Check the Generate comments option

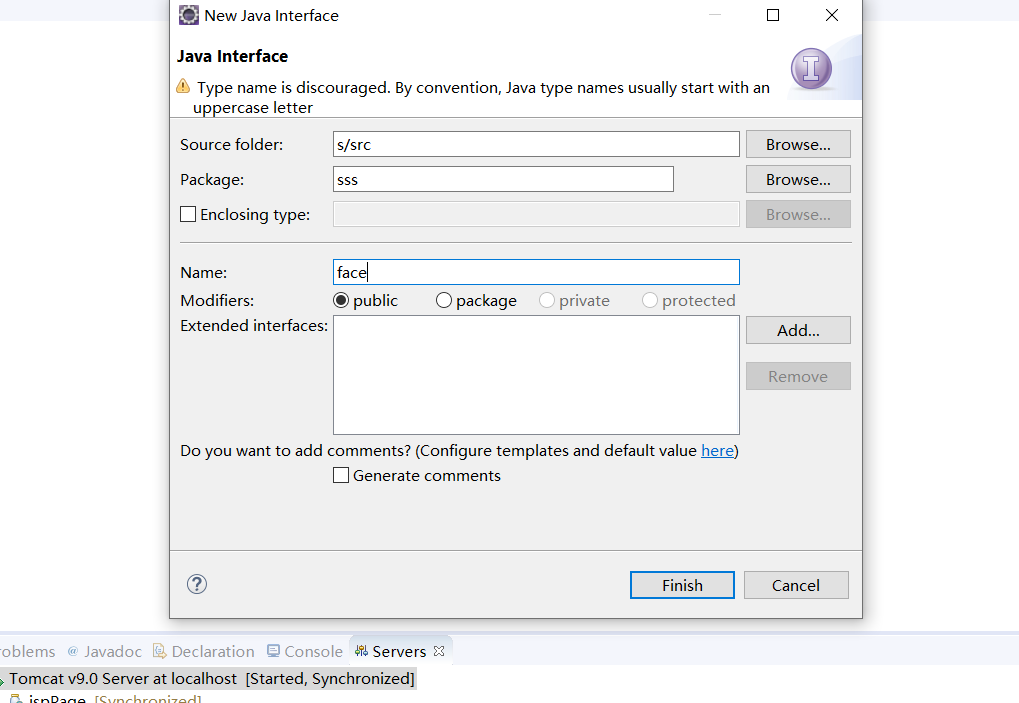point(342,476)
